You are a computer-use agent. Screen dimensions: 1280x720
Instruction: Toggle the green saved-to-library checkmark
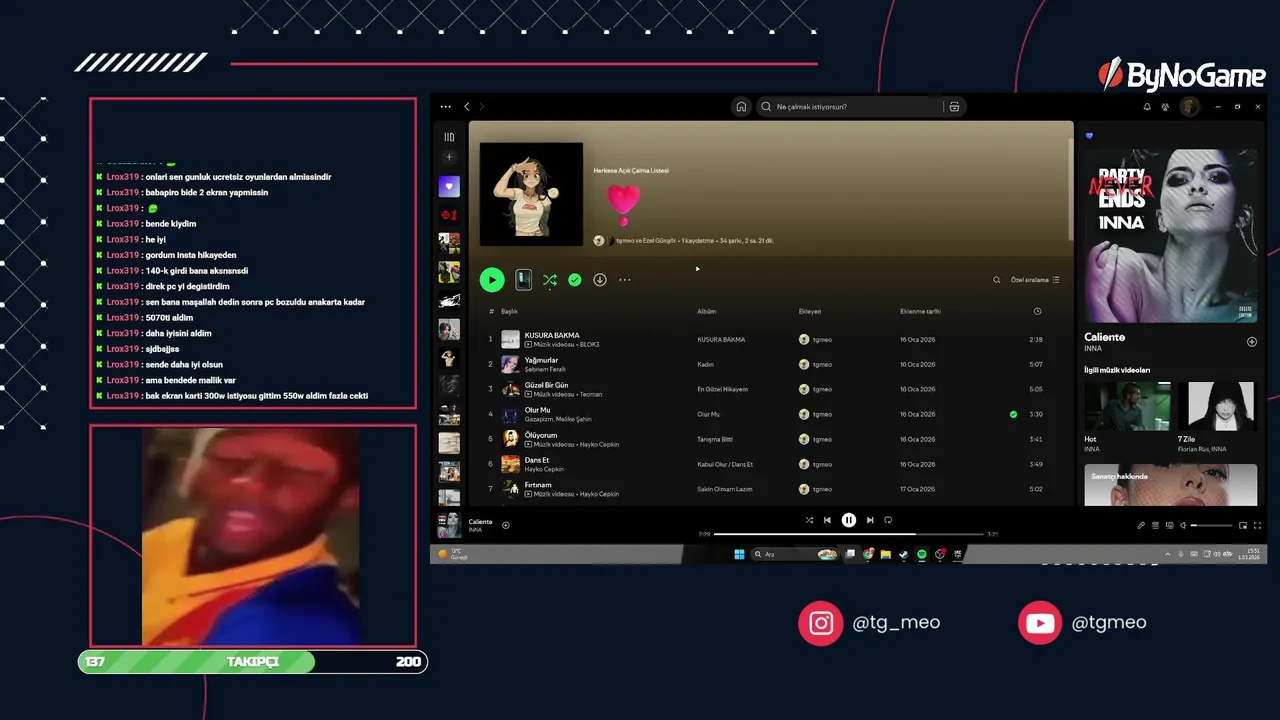click(x=575, y=280)
